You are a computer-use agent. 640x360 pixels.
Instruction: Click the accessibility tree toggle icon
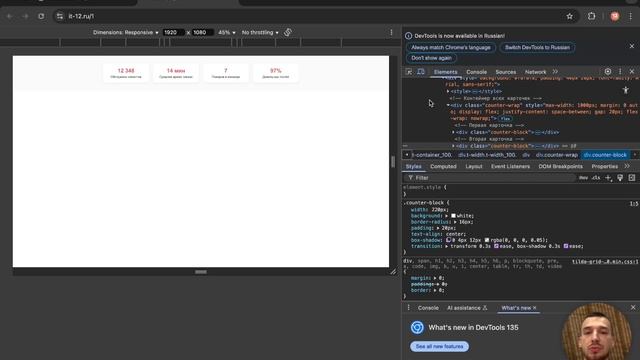626,90
